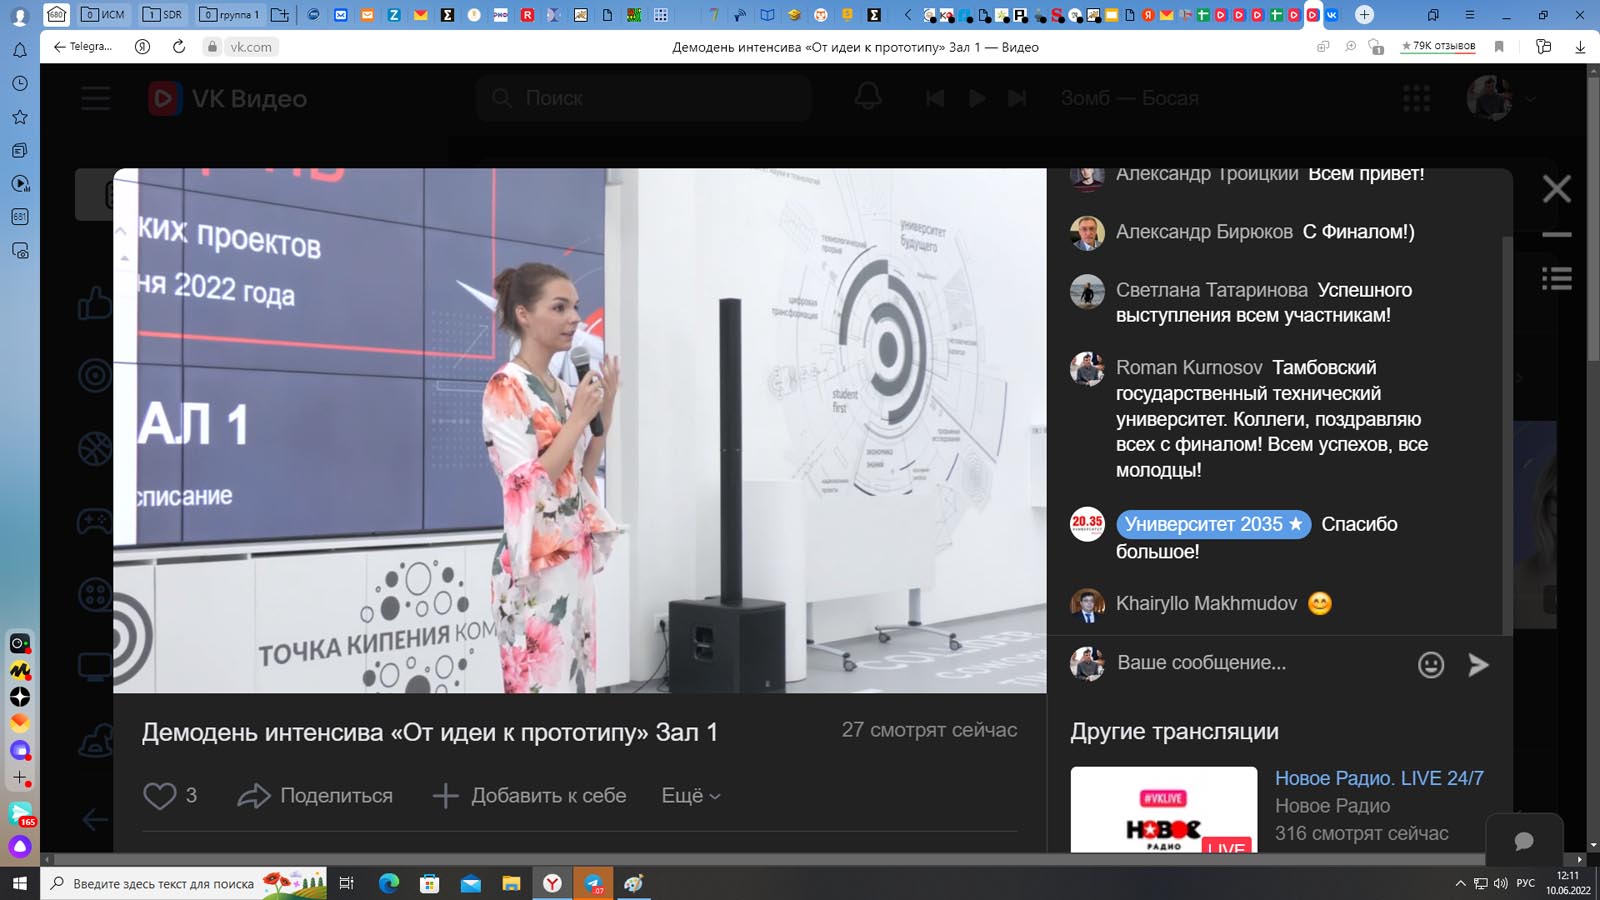Toggle РУС keyboard language indicator

pos(1526,883)
